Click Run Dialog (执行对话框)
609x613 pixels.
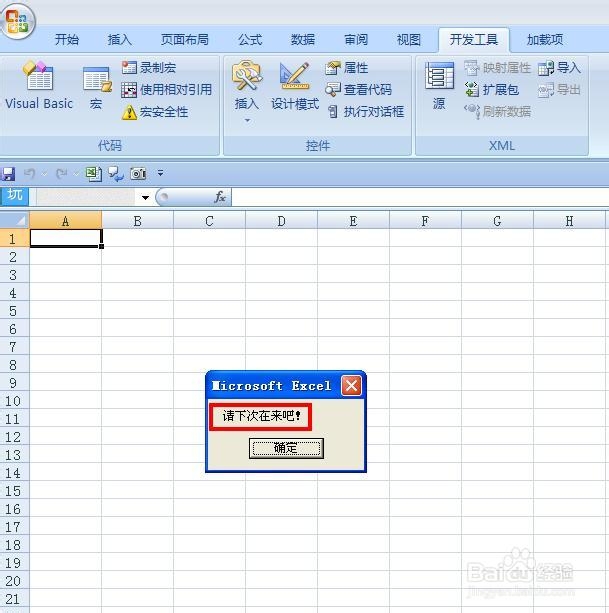pyautogui.click(x=365, y=112)
